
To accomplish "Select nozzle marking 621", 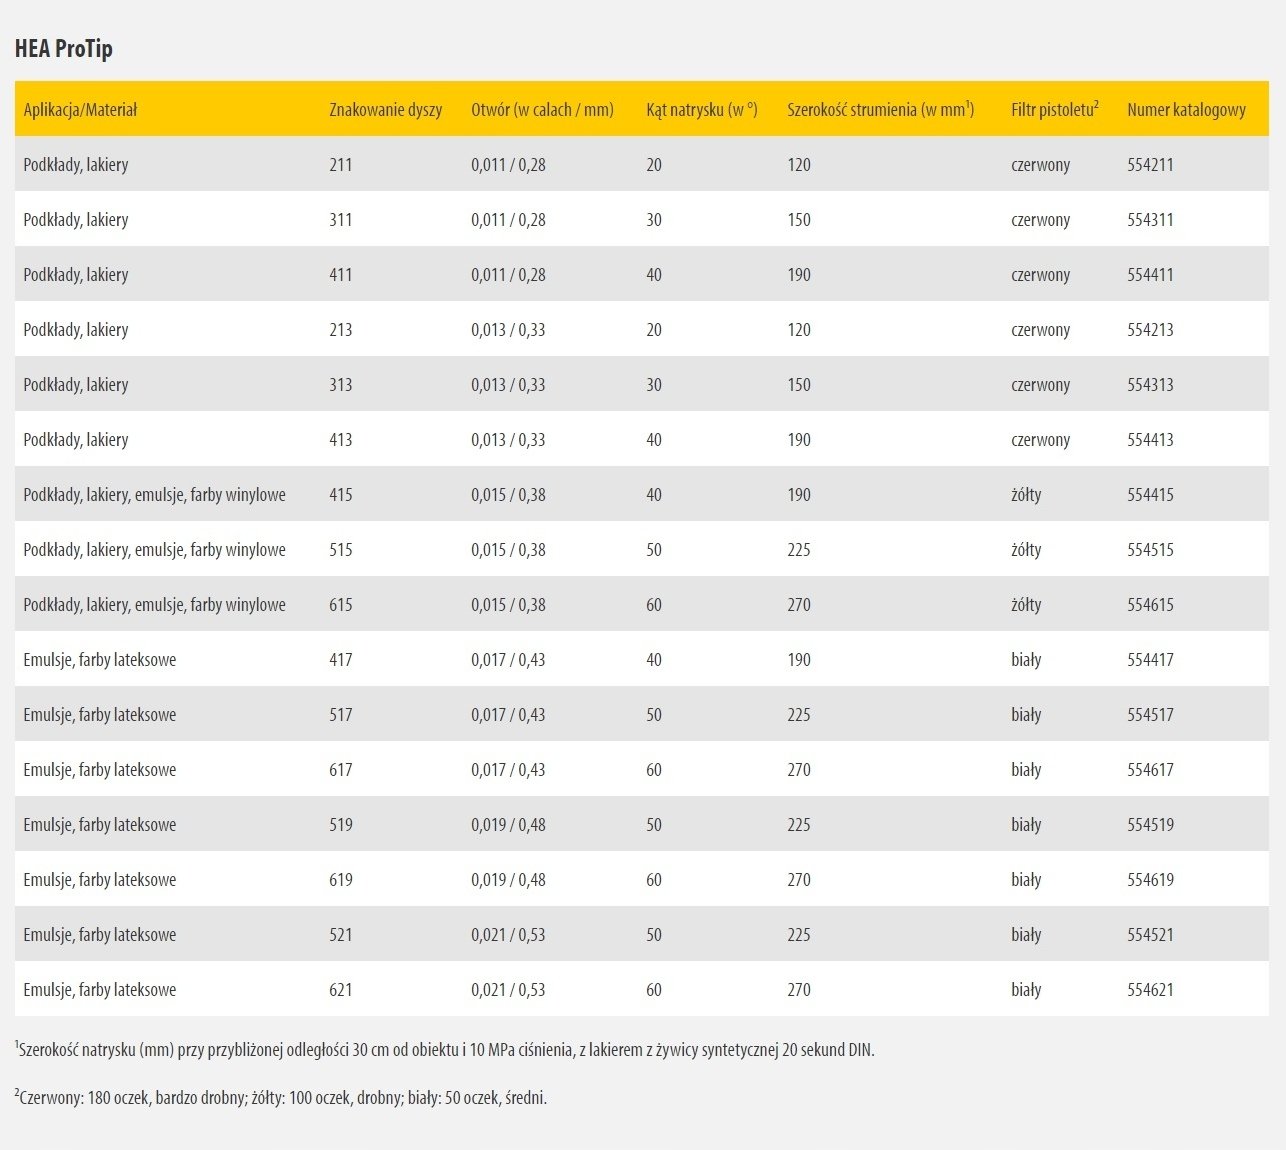I will (341, 990).
